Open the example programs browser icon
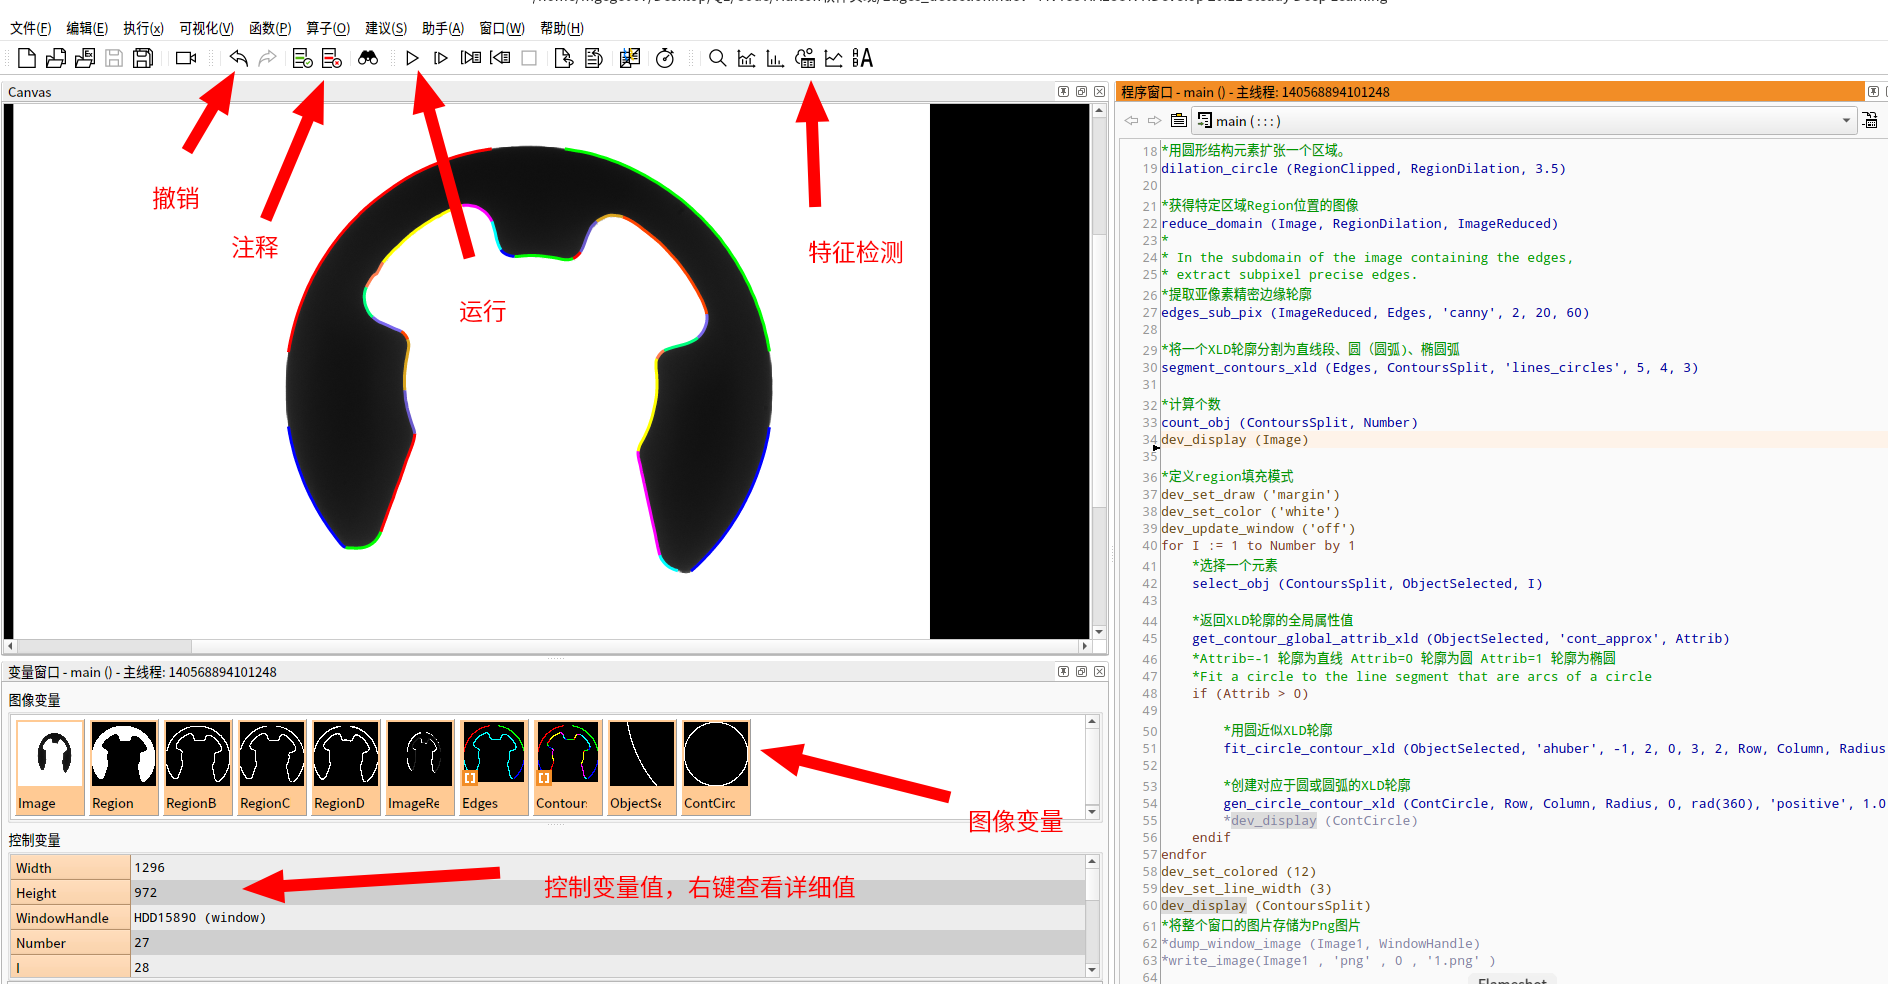The height and width of the screenshot is (984, 1888). [x=85, y=58]
